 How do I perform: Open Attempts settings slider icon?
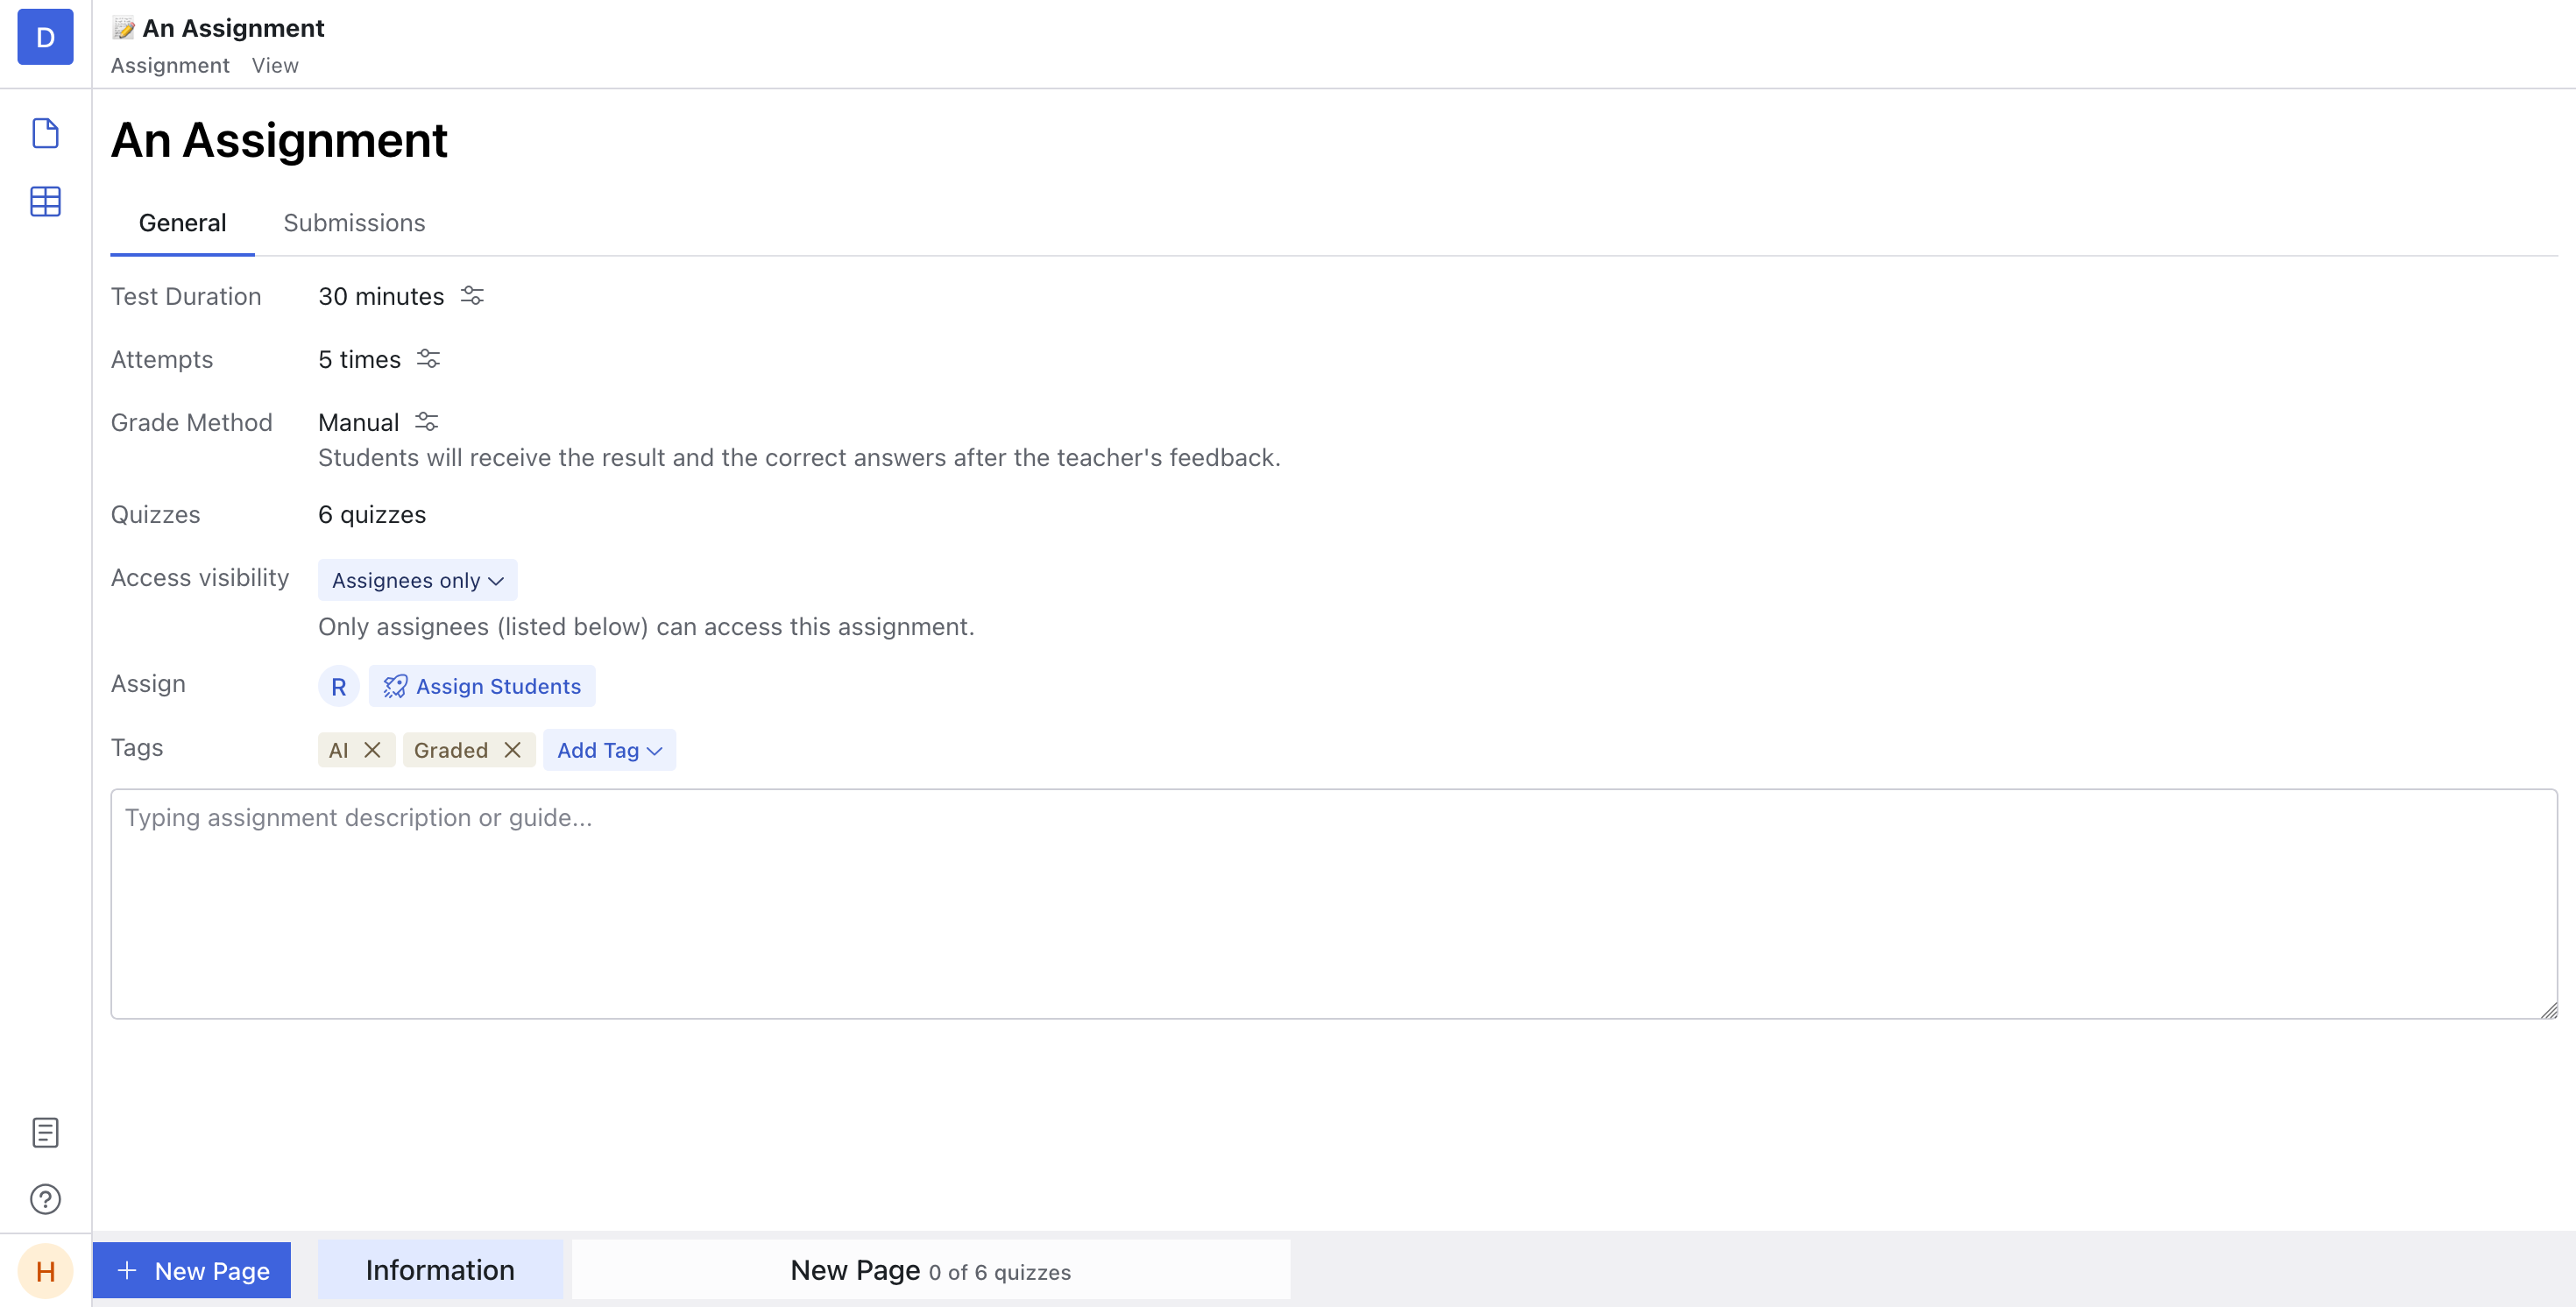[428, 359]
